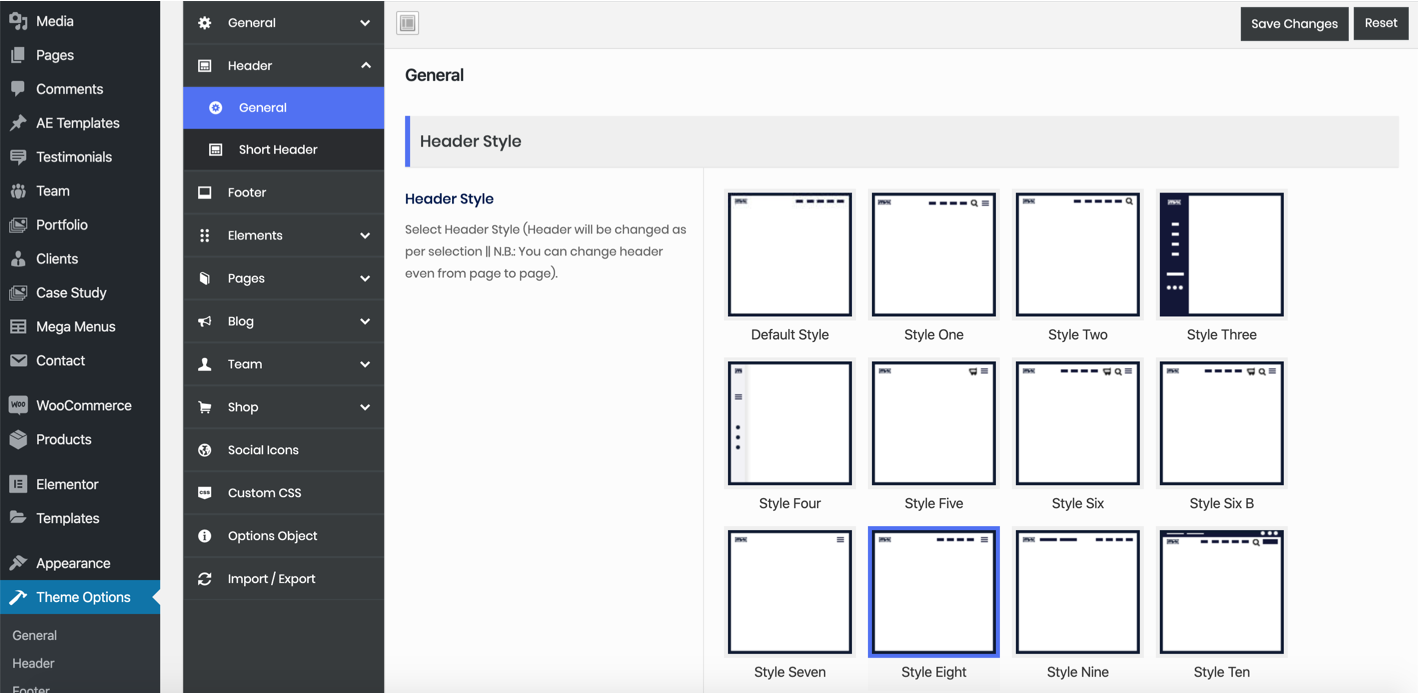Image resolution: width=1418 pixels, height=693 pixels.
Task: Expand the Elements section chevron
Action: coord(365,236)
